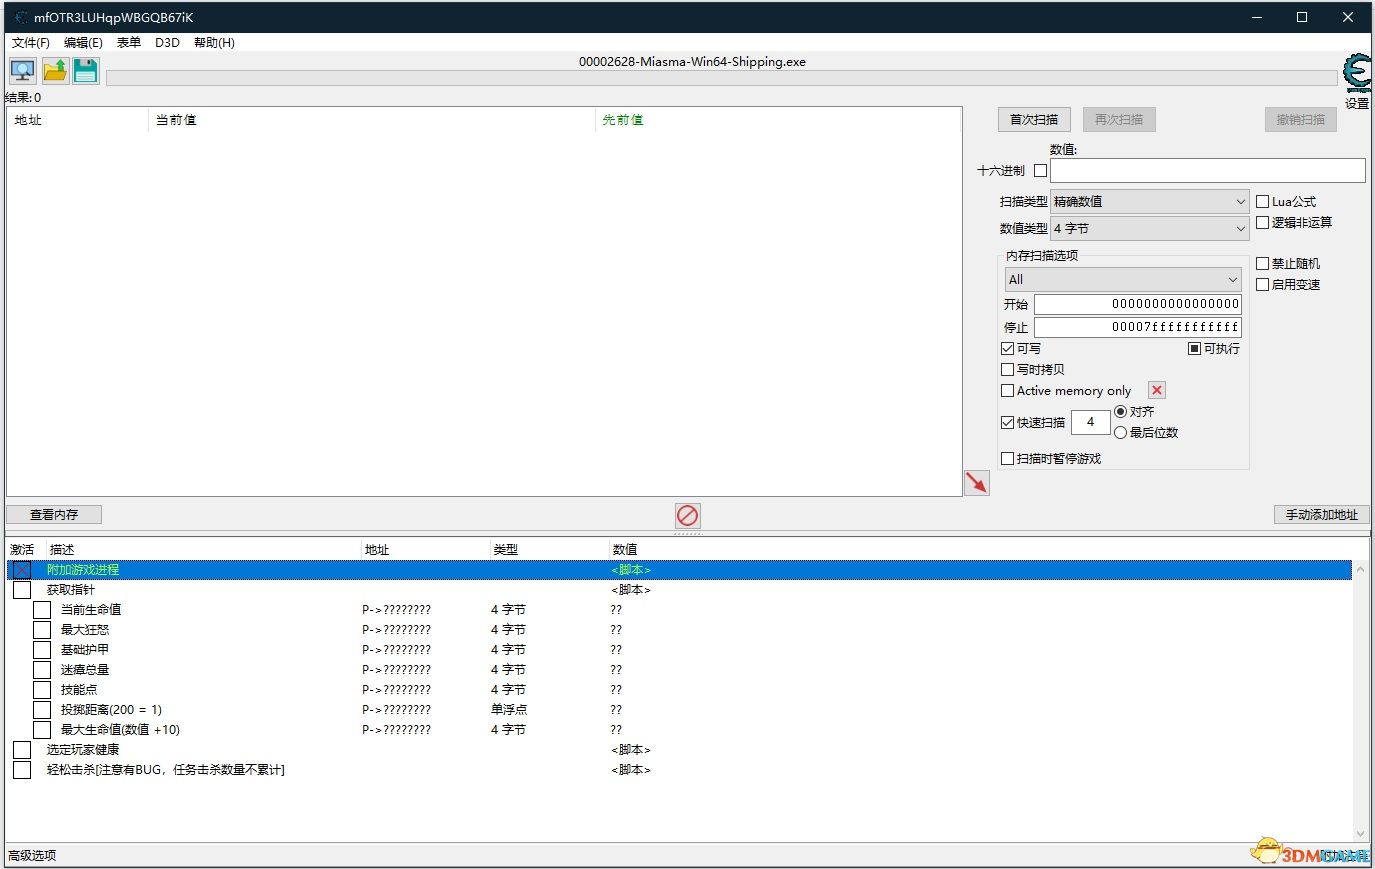
Task: Enable the 十六进制 hex checkbox
Action: (1041, 170)
